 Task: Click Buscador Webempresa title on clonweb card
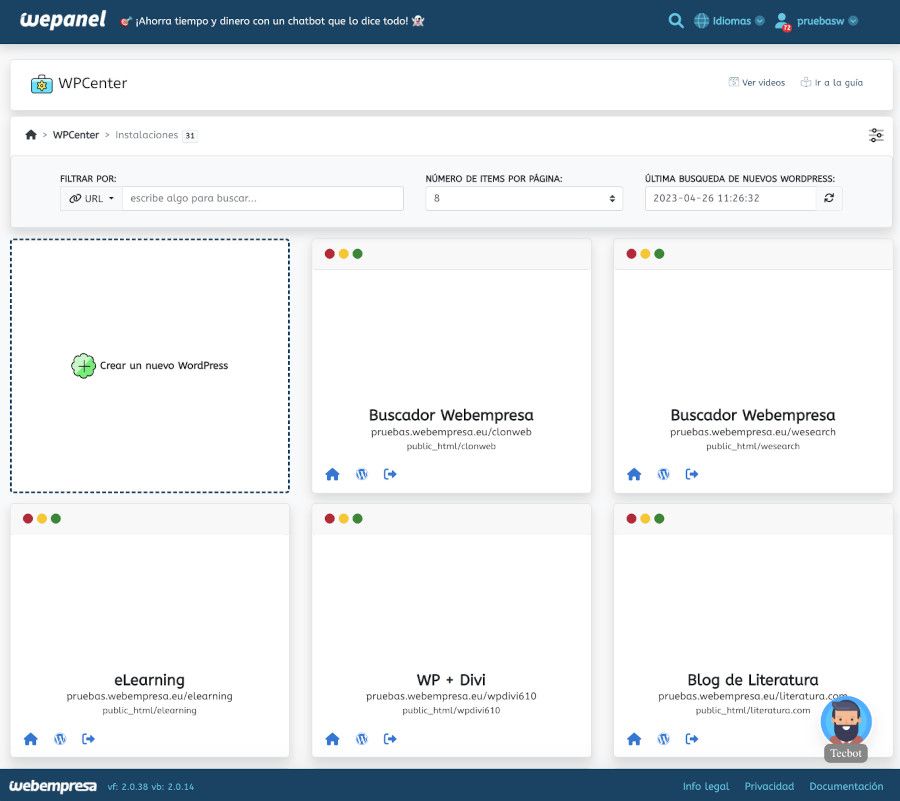pos(451,415)
